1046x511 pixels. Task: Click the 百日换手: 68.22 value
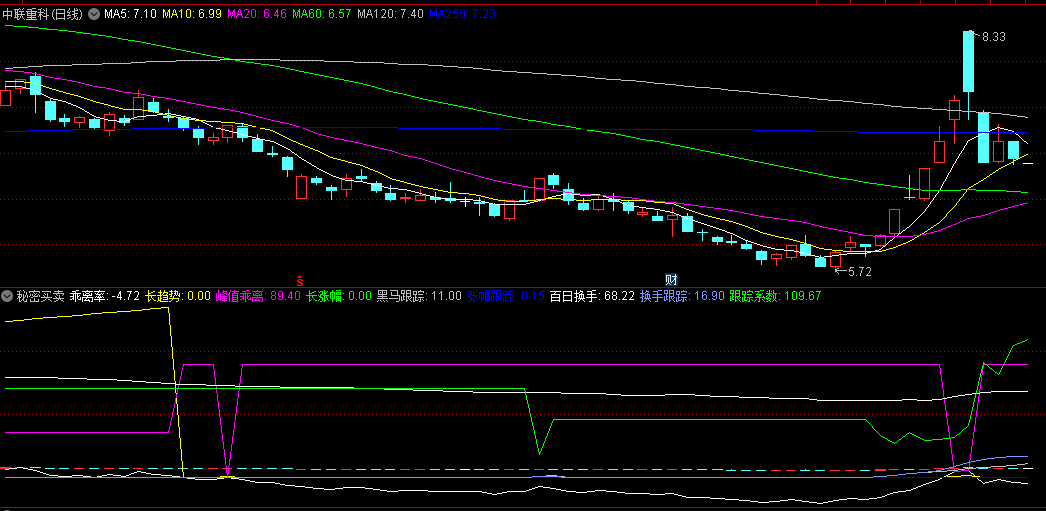pyautogui.click(x=592, y=296)
